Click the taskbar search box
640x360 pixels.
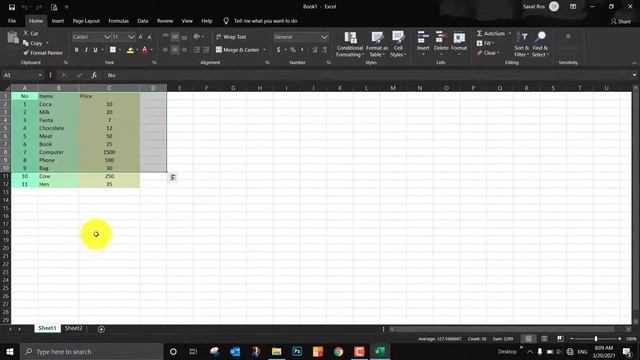click(91, 351)
